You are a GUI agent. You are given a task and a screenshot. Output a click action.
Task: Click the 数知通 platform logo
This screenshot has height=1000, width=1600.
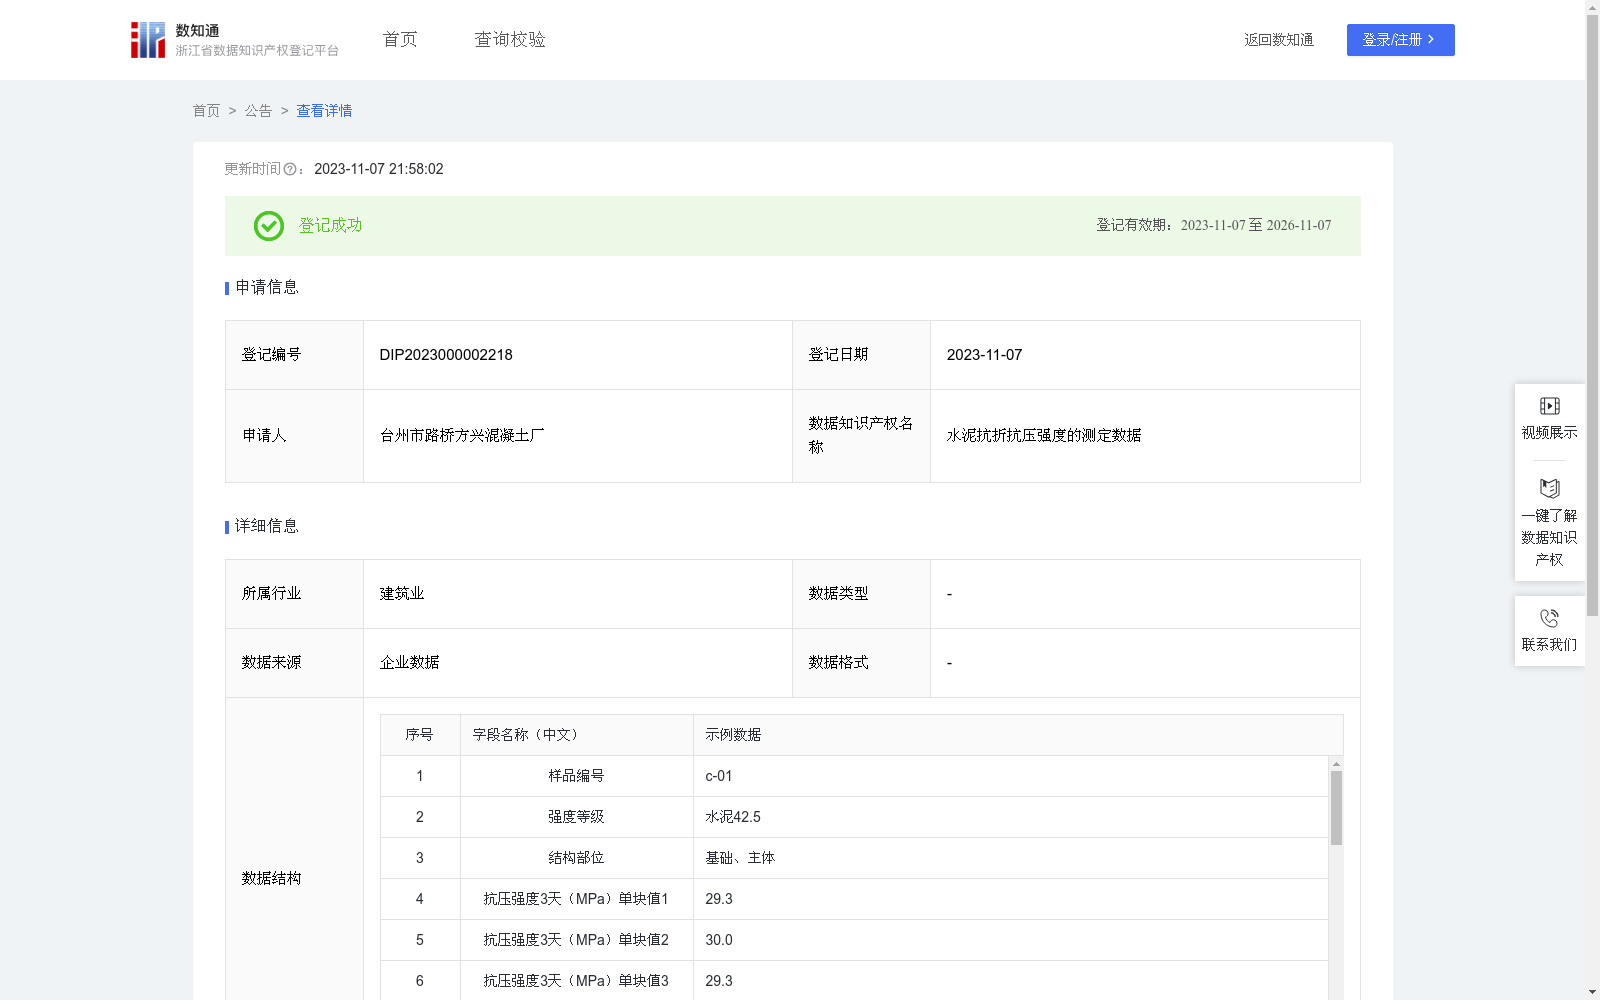[234, 40]
